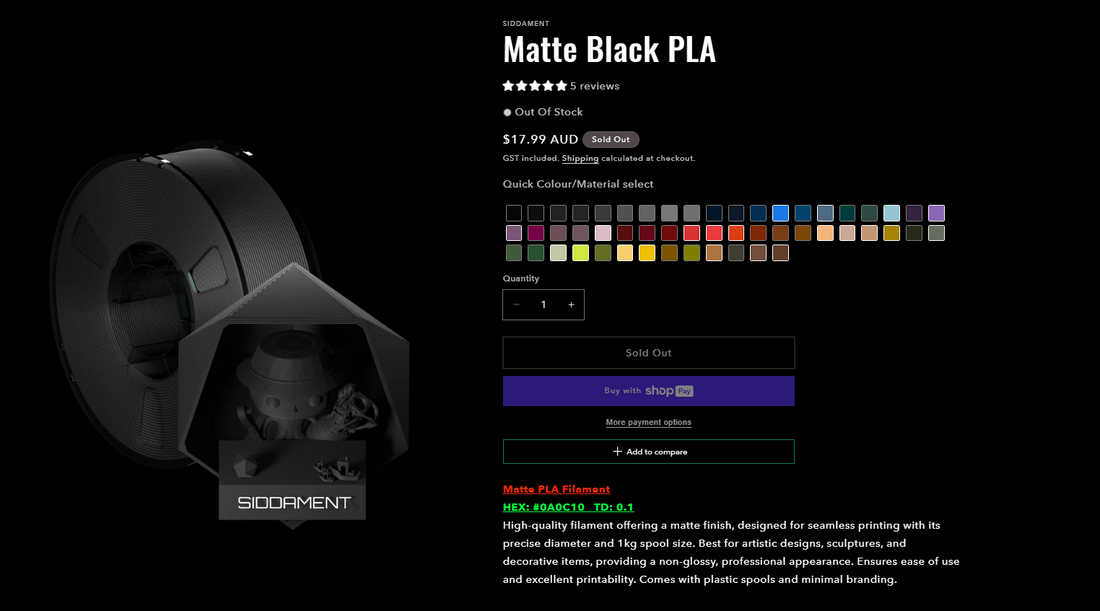Select the pale sage green swatch
The image size is (1100, 611).
coord(558,253)
